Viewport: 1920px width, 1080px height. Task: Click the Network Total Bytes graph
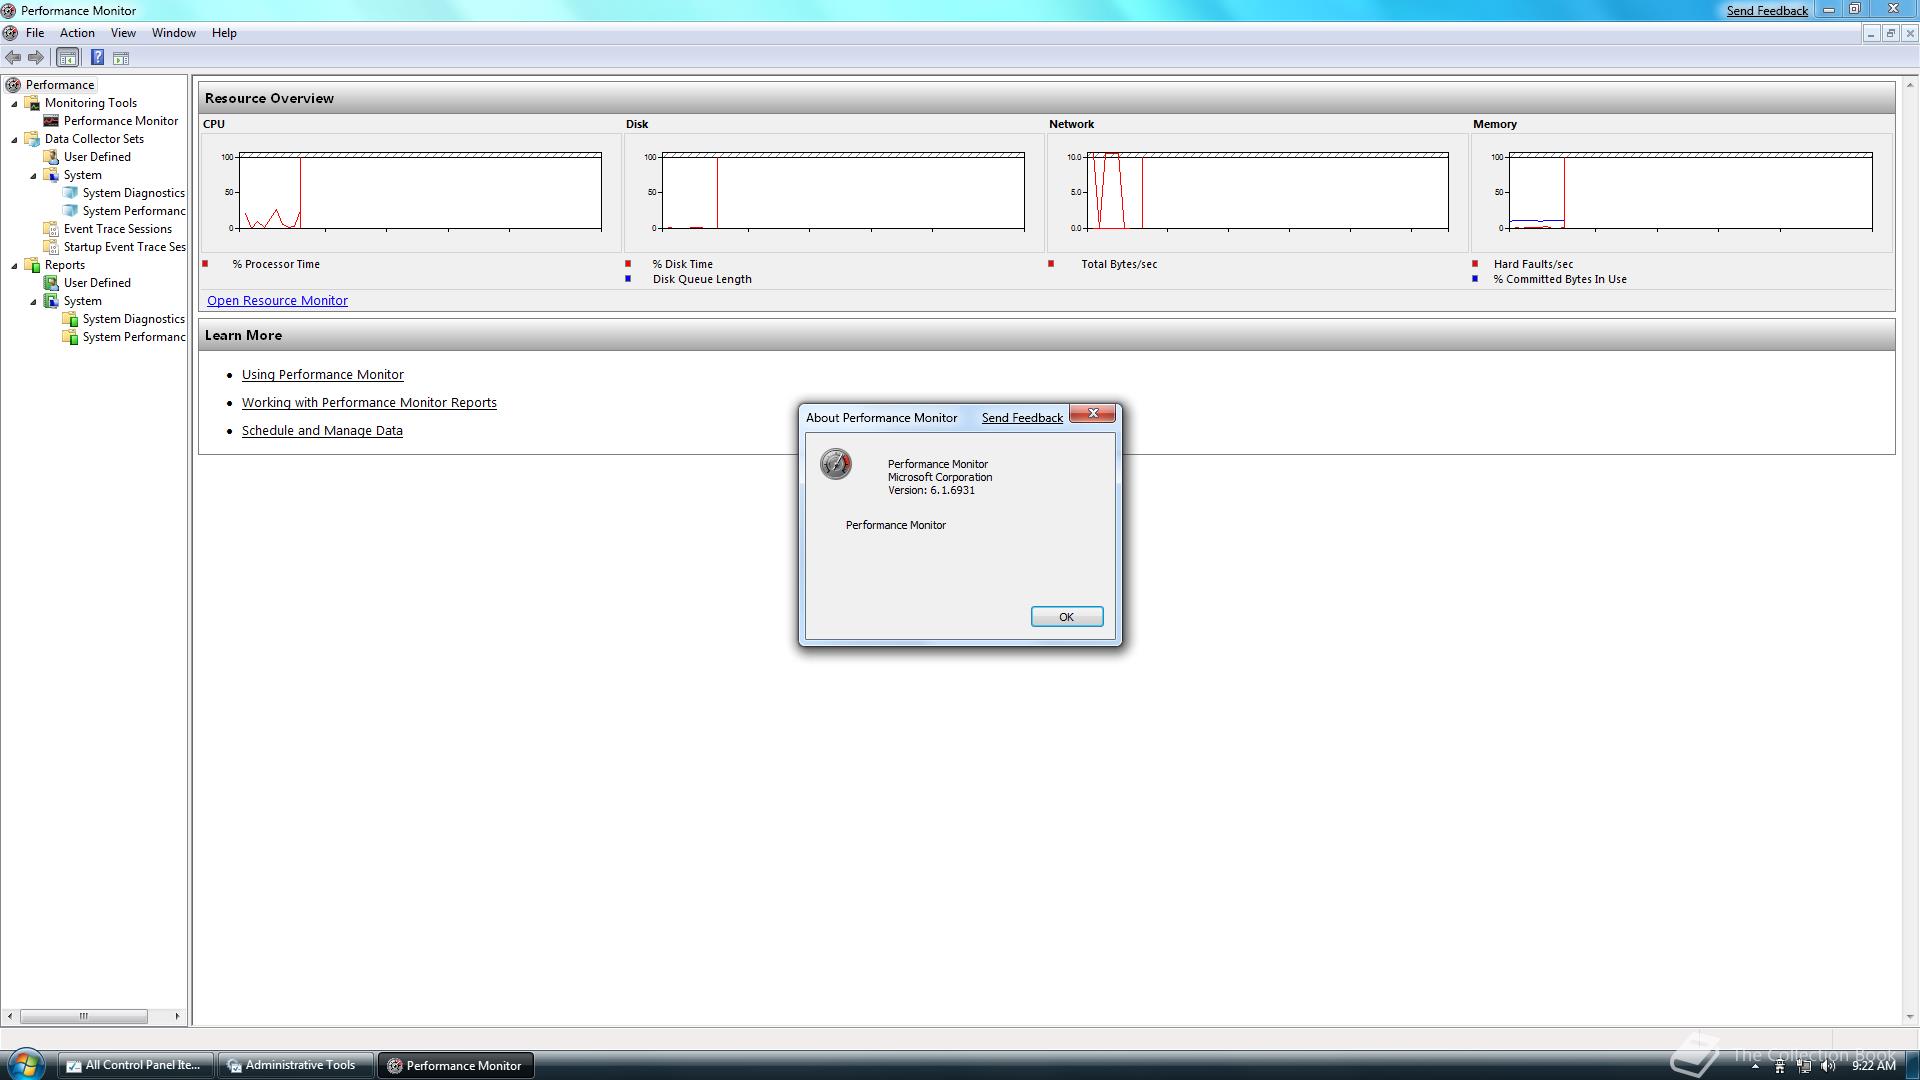pyautogui.click(x=1267, y=192)
